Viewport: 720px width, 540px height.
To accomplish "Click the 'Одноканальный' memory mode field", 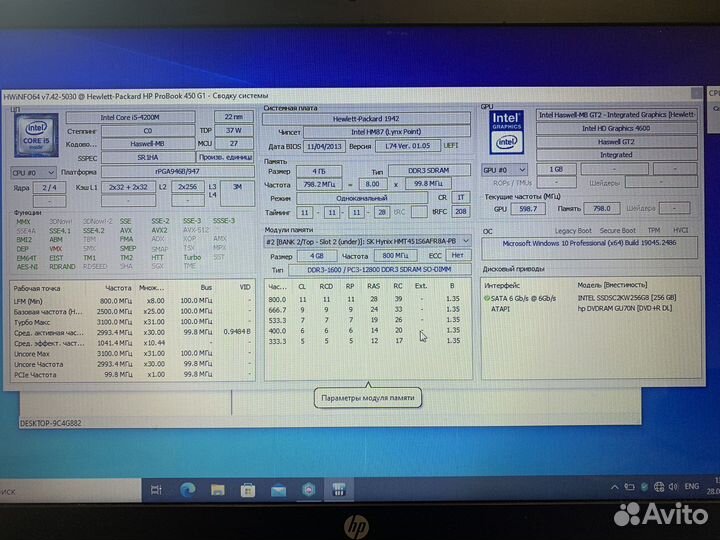I will tap(362, 198).
